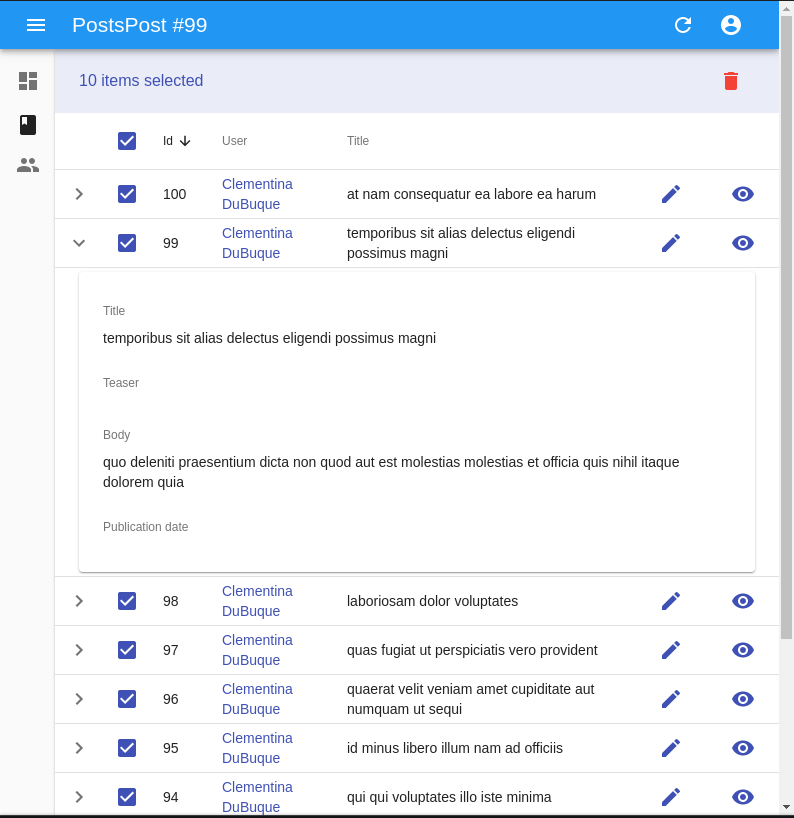Viewport: 794px width, 818px height.
Task: Open Clementina DuBuque's profile from post 99
Action: click(257, 243)
